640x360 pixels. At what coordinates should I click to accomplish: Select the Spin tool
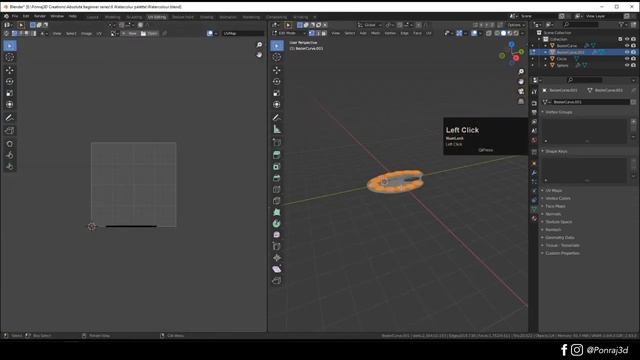pos(276,223)
